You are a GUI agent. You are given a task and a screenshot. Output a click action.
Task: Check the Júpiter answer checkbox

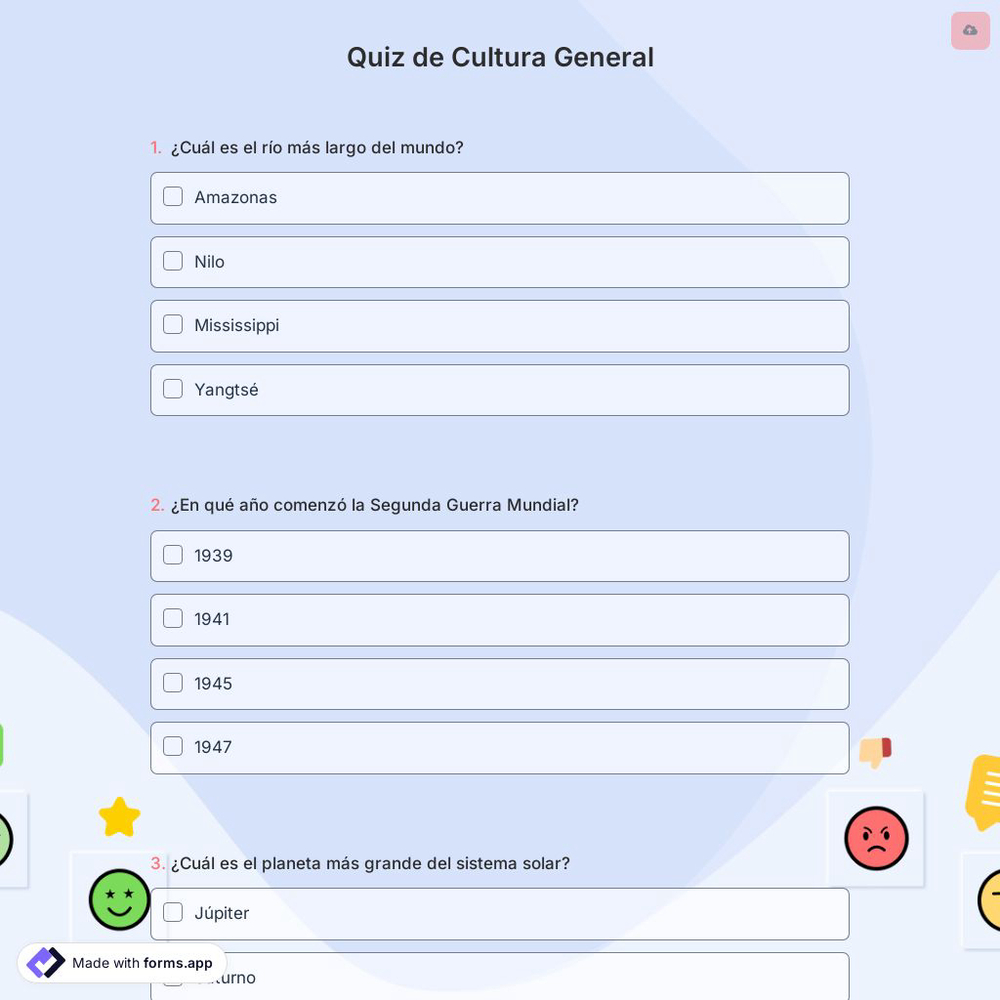coord(172,912)
